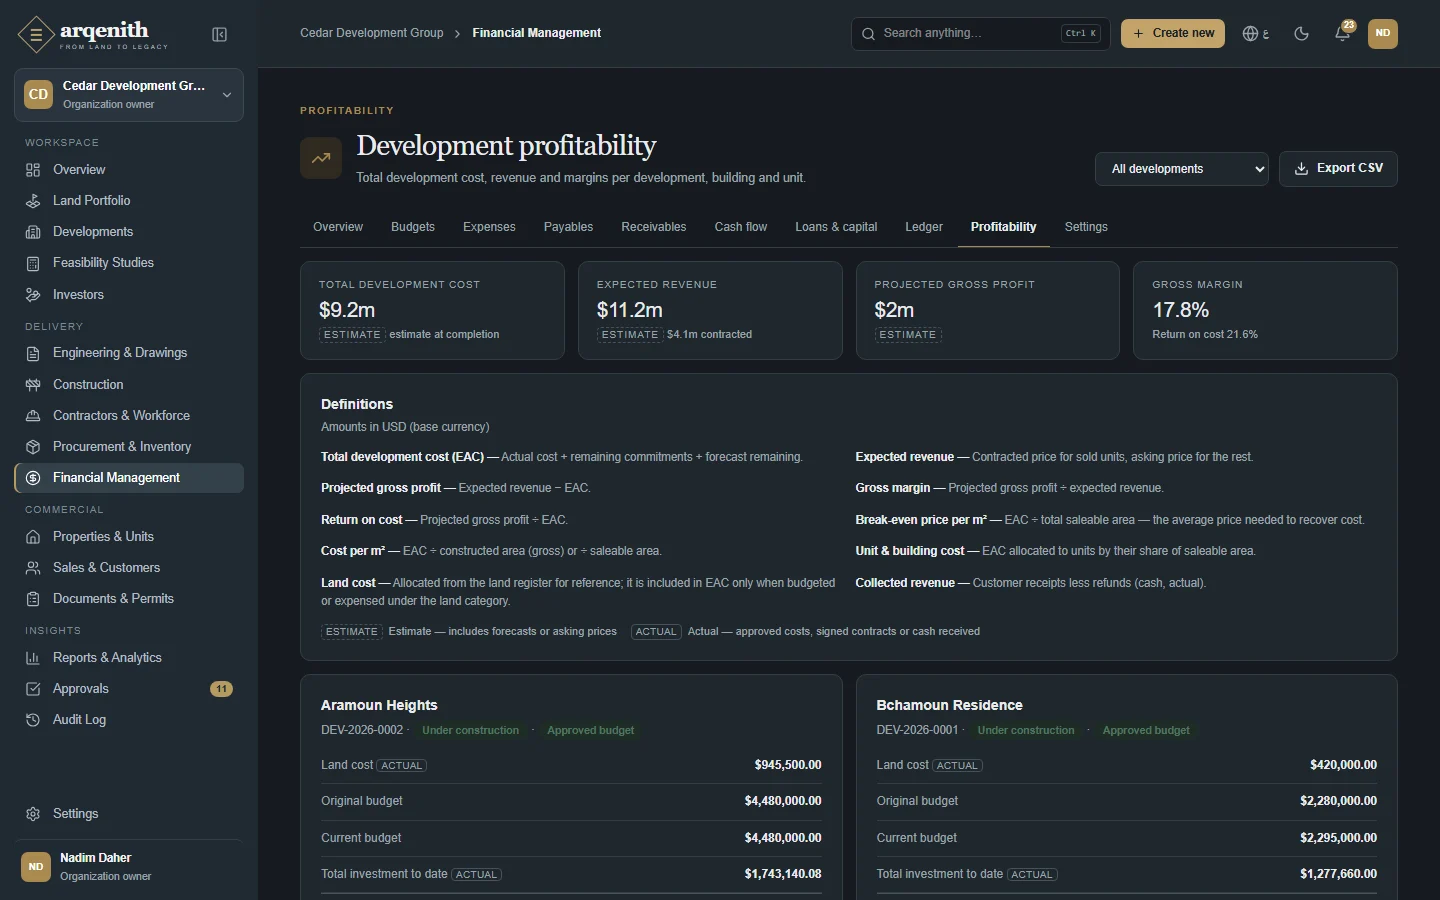Switch to the Cash flow tab

point(741,227)
